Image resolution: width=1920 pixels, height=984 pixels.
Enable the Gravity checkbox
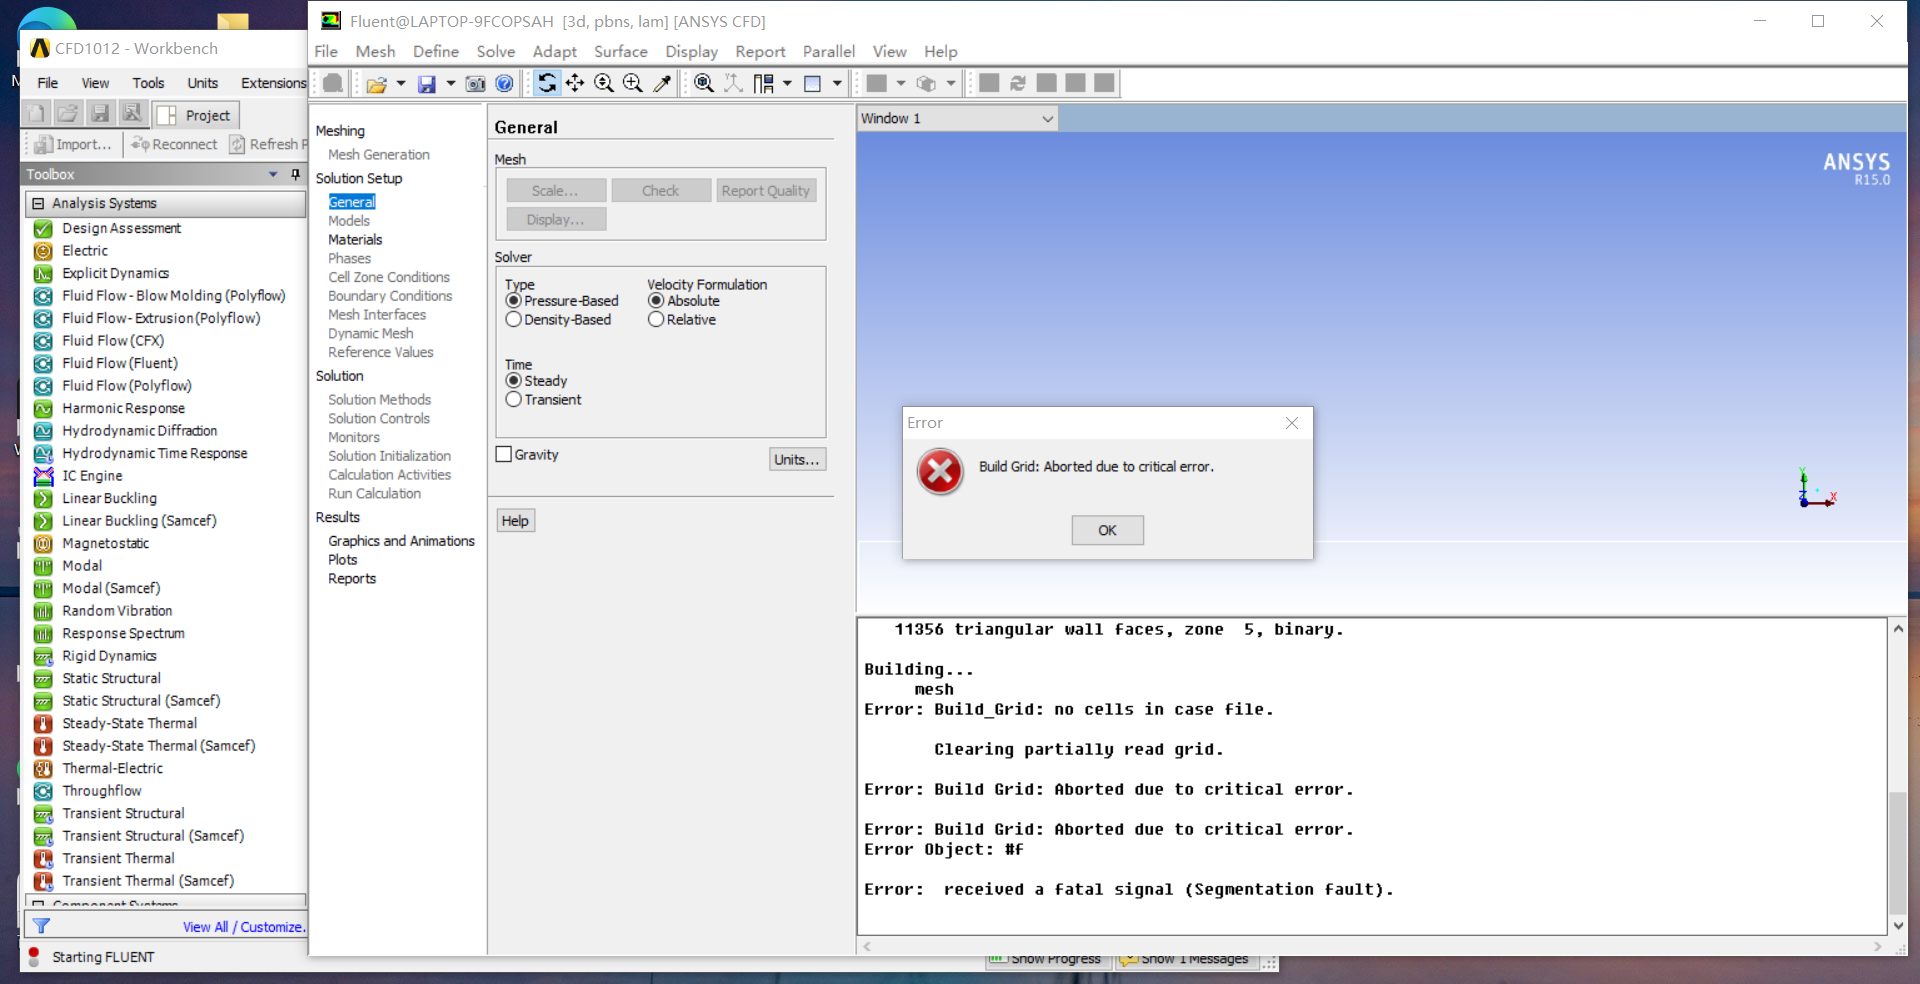[504, 455]
